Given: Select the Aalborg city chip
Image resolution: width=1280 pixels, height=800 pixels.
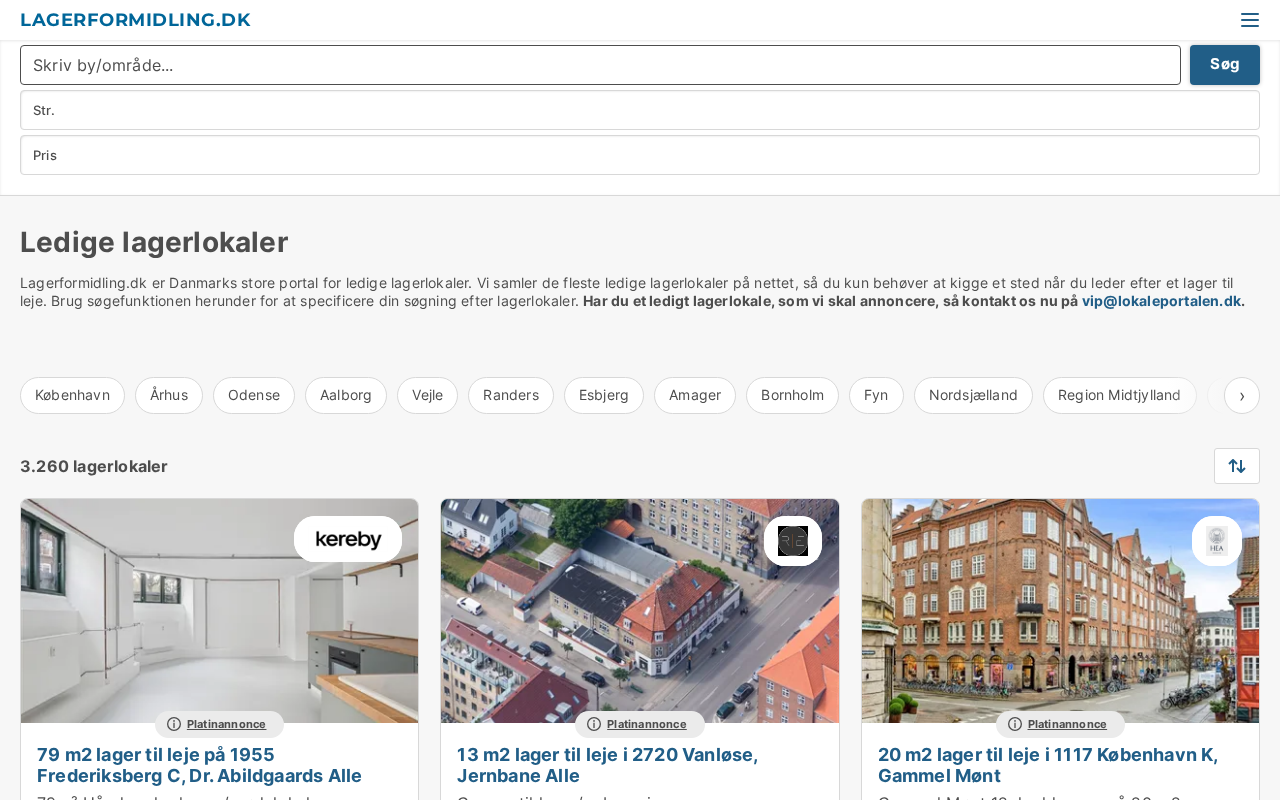Looking at the screenshot, I should 346,395.
